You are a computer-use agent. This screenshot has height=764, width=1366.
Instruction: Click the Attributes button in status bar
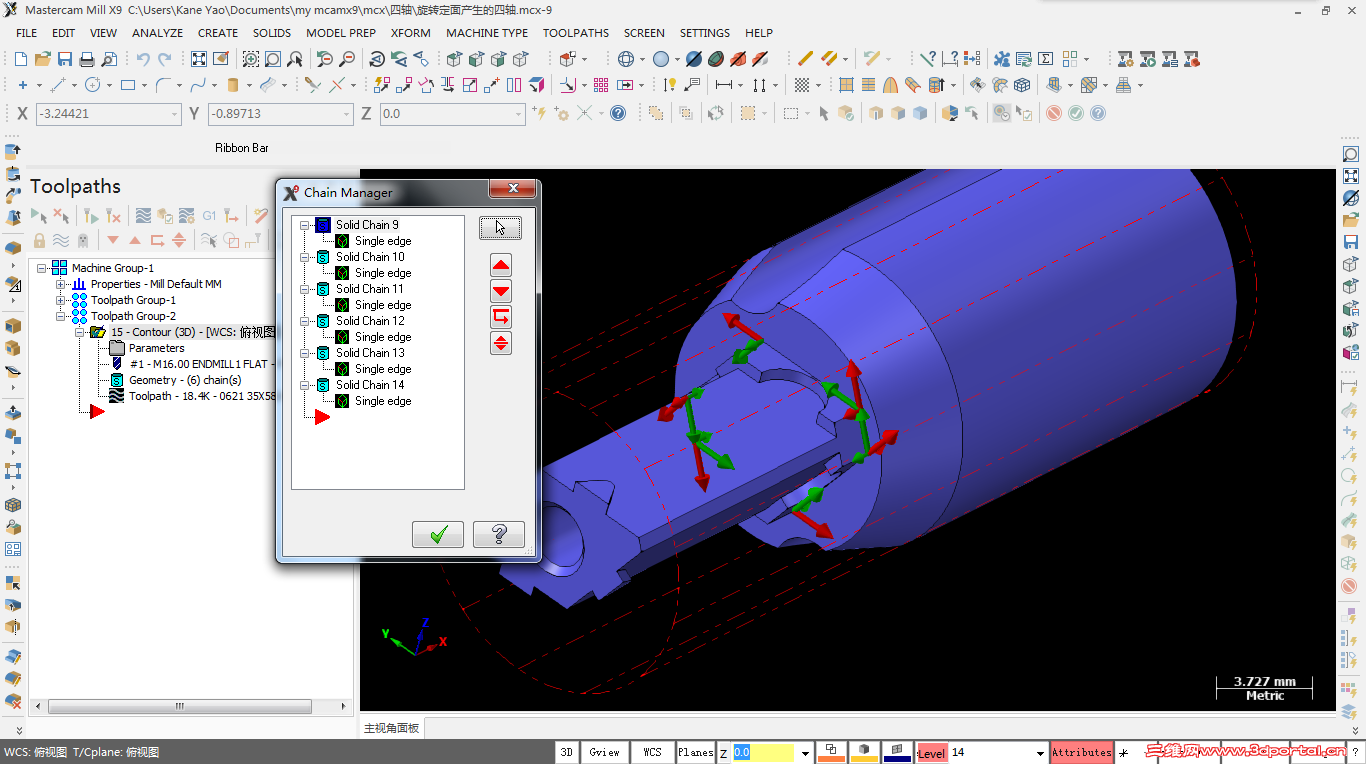(x=1081, y=752)
